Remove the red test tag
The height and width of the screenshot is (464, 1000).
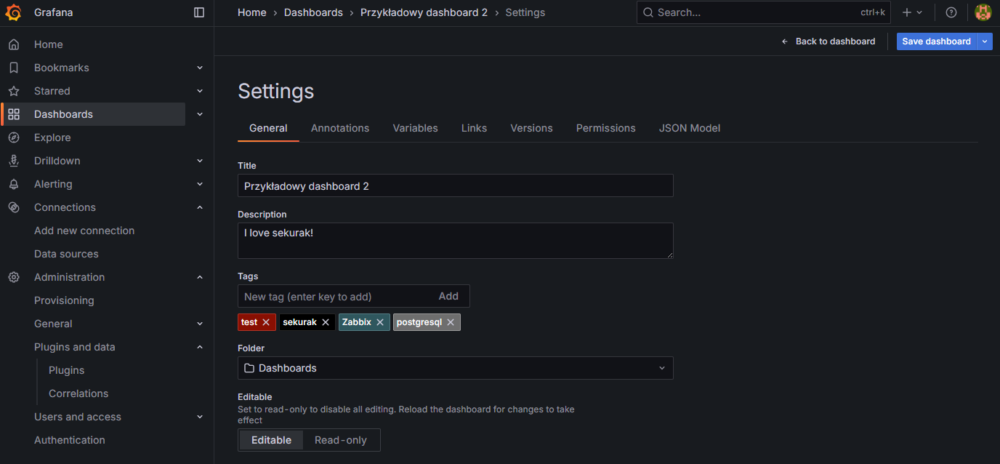[x=266, y=322]
